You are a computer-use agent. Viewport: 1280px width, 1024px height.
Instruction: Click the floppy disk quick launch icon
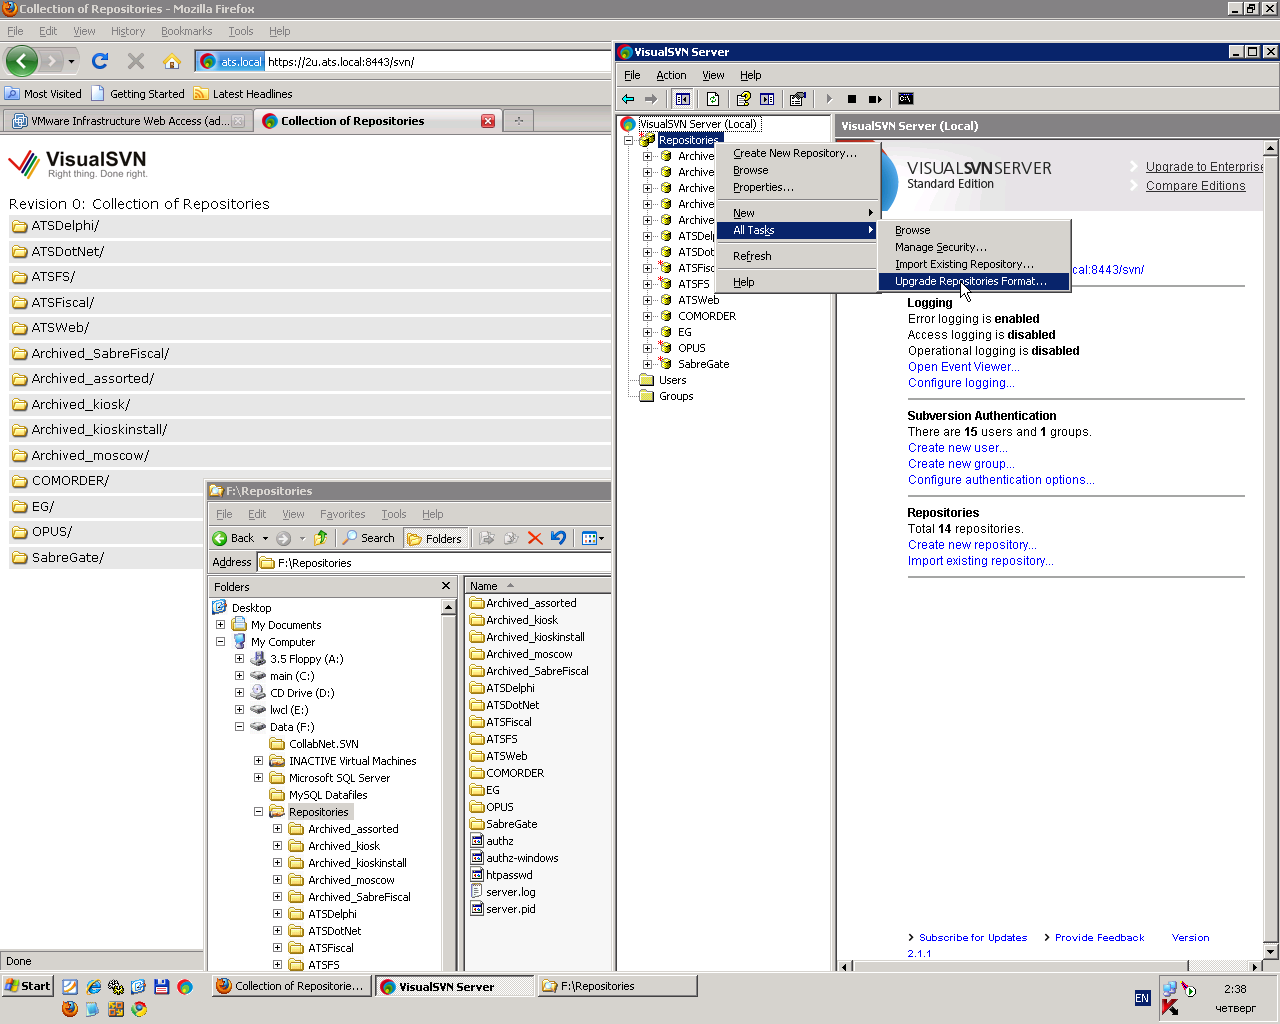tap(162, 987)
